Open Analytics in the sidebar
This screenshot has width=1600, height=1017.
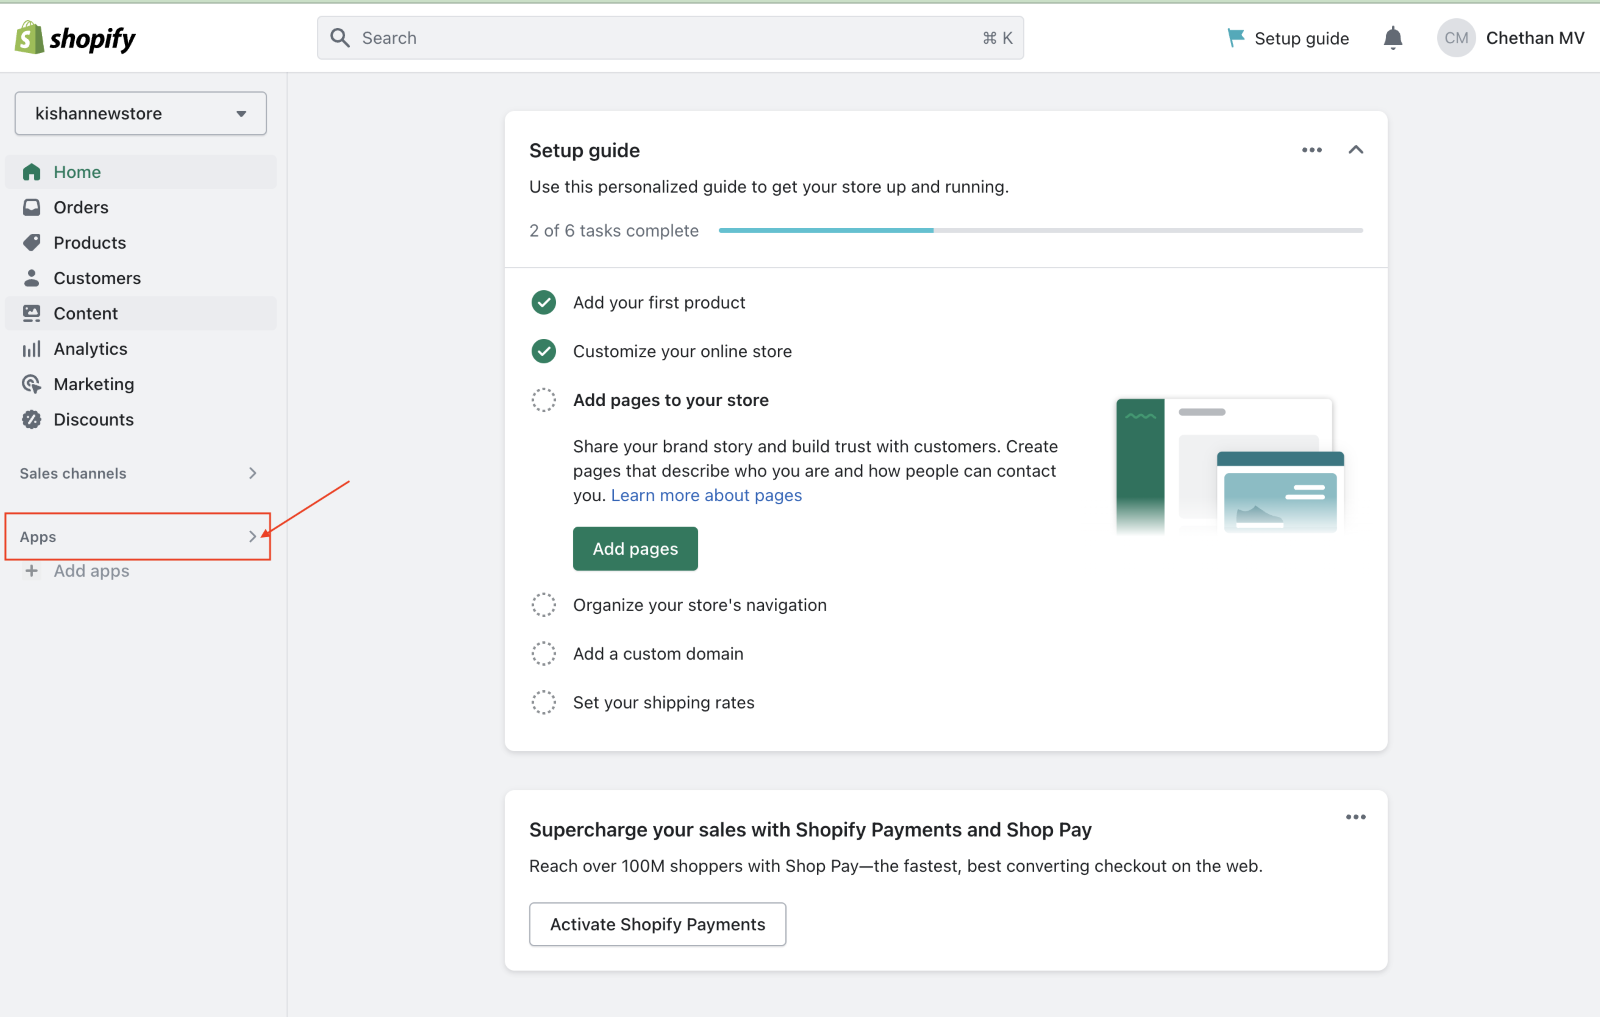click(141, 349)
